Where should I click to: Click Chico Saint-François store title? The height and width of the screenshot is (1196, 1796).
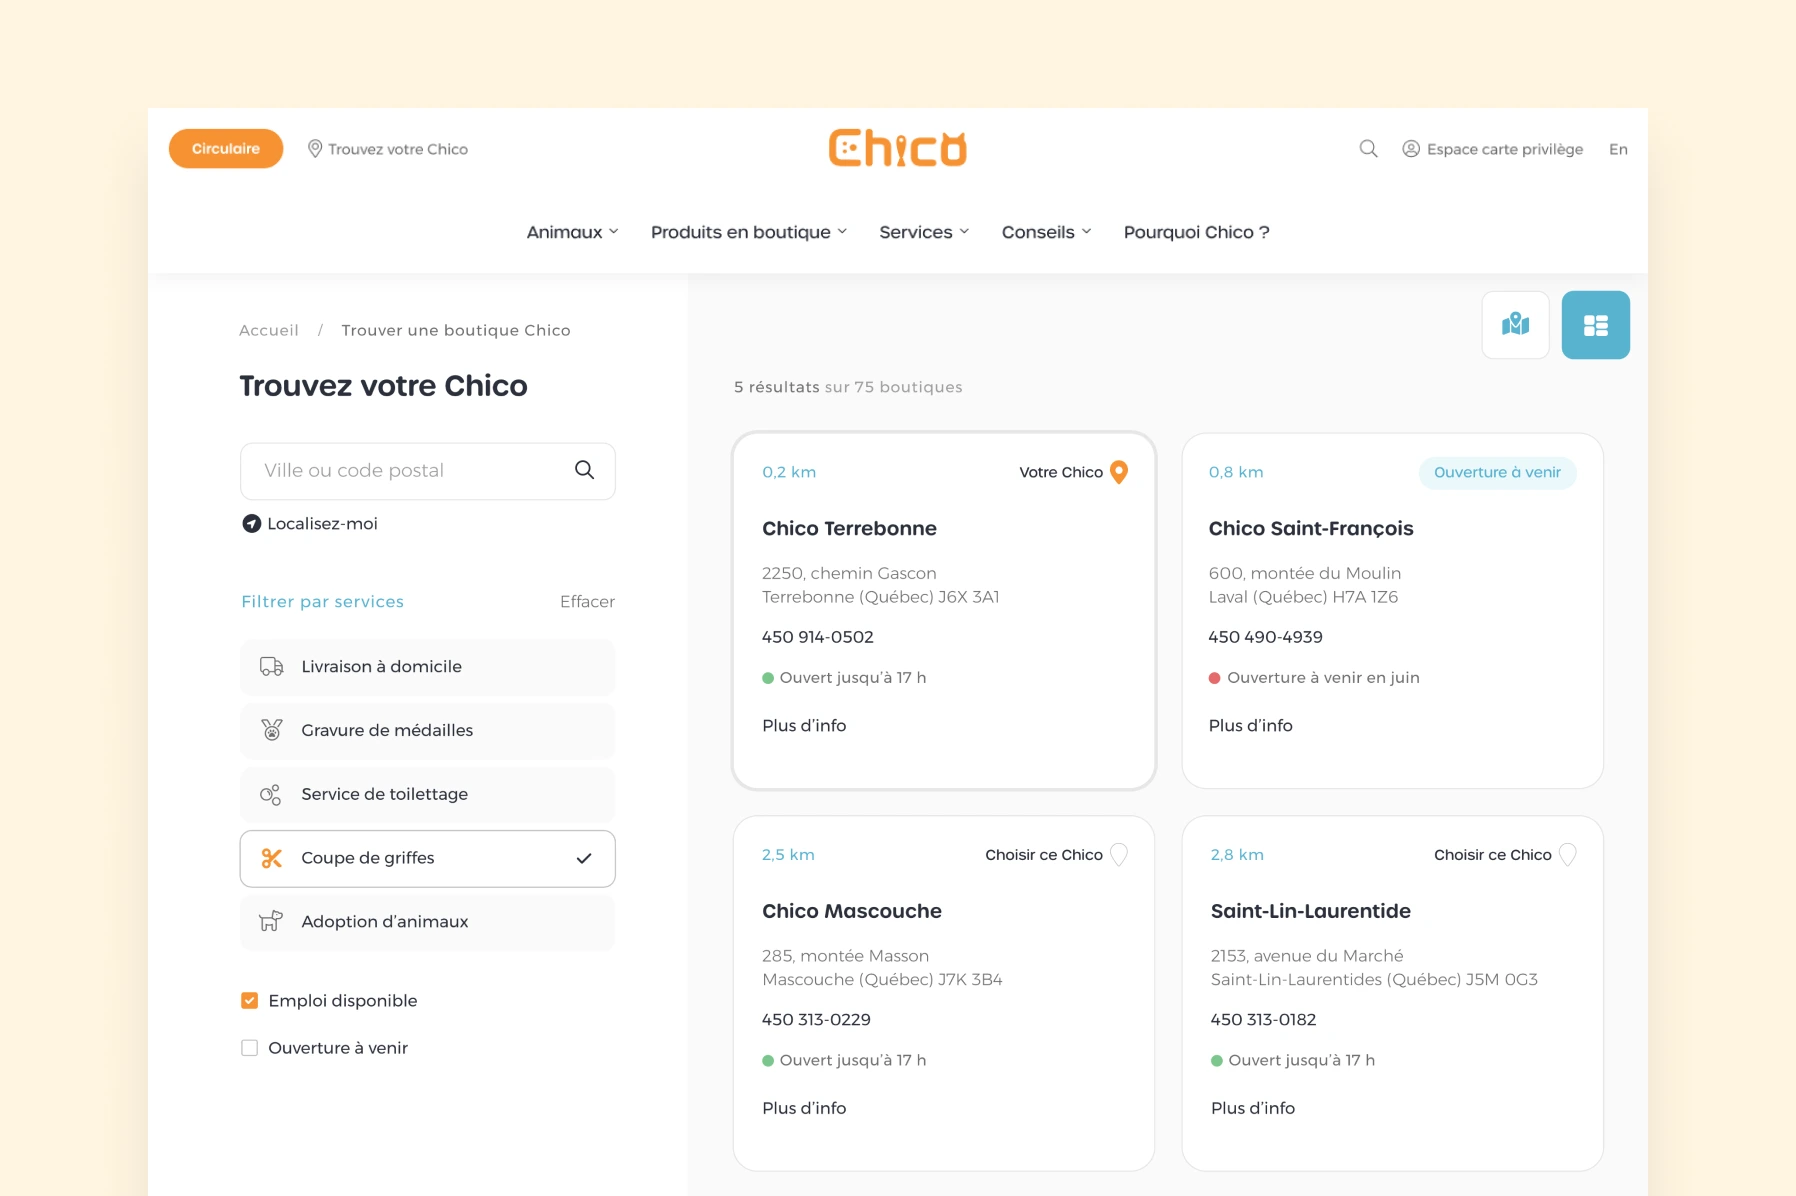[1311, 529]
